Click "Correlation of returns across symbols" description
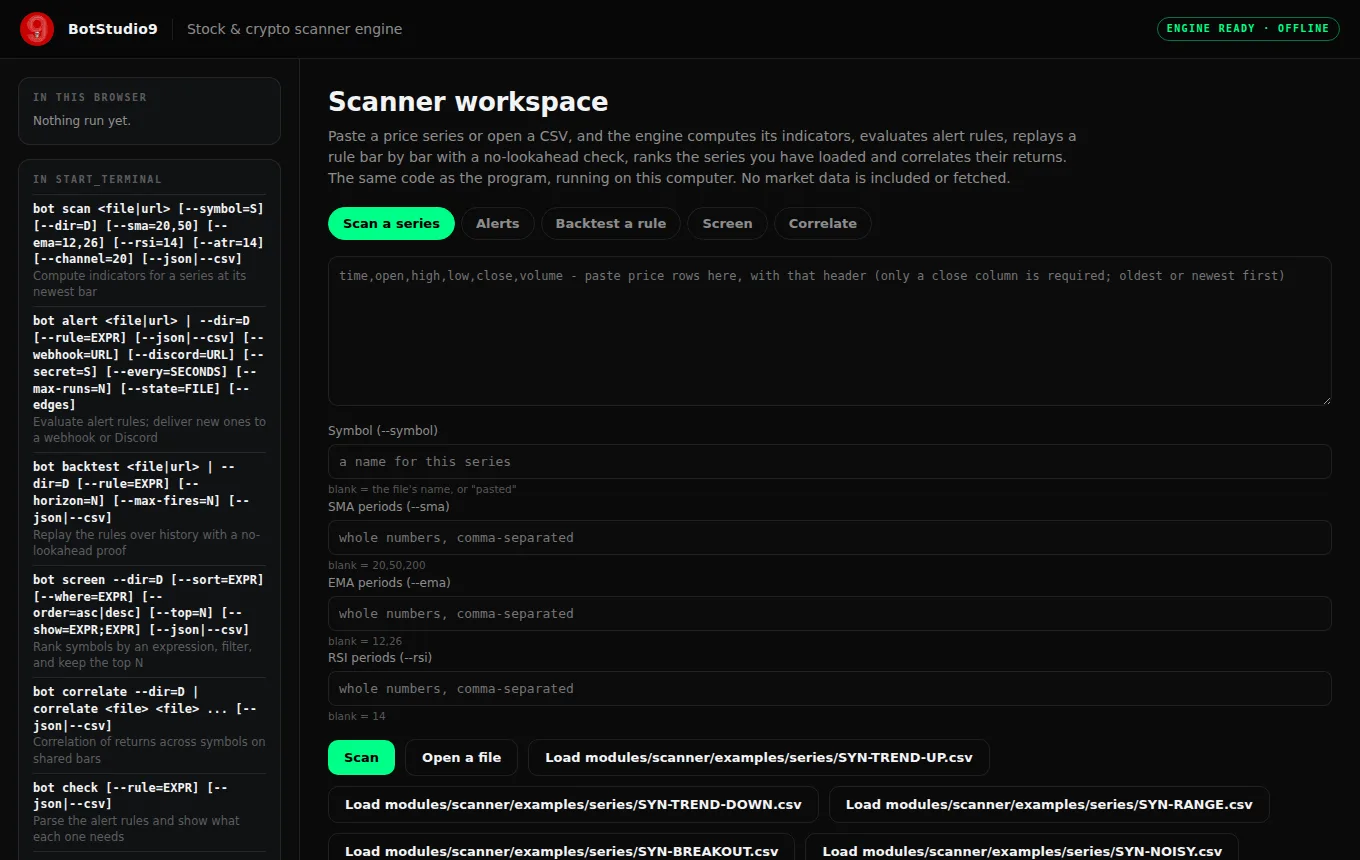 tap(149, 750)
